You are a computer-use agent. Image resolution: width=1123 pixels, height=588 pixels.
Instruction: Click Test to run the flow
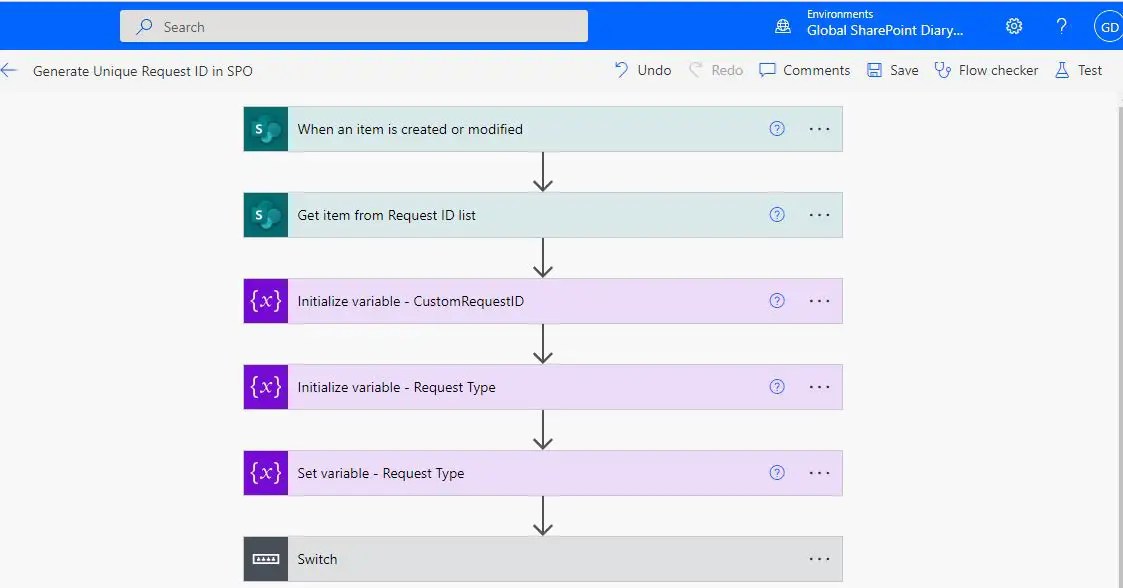1079,70
